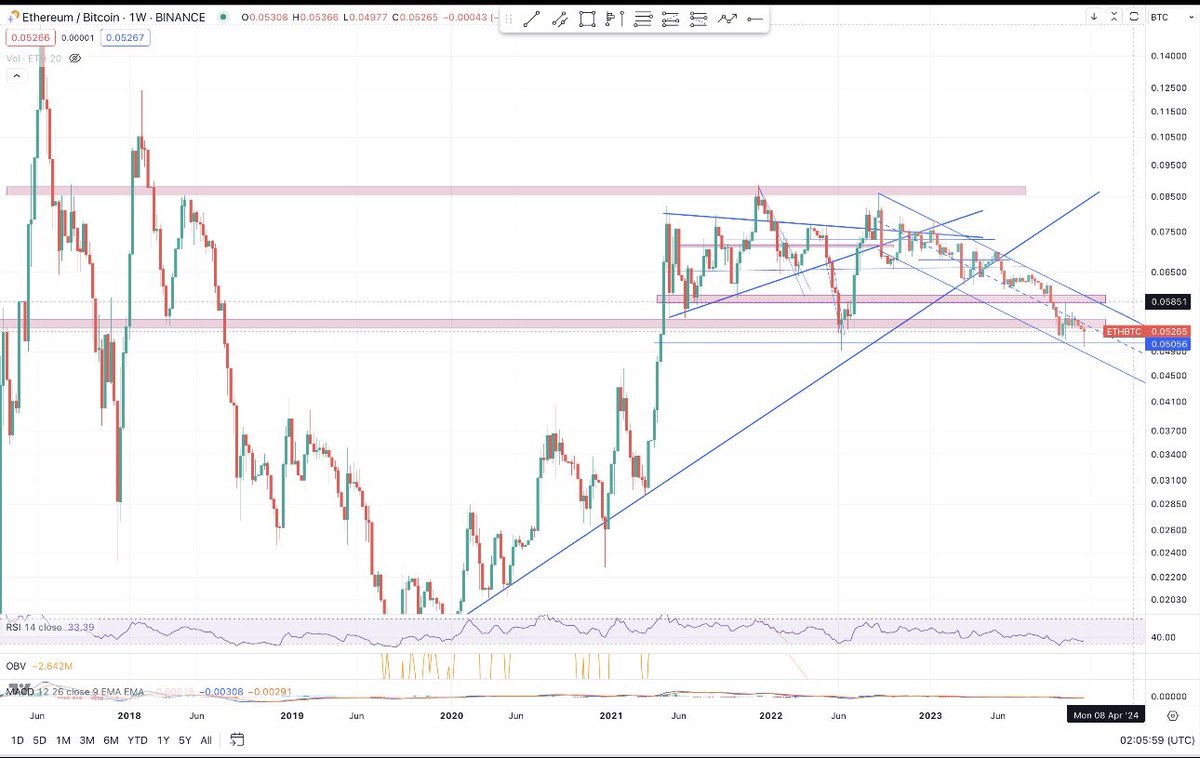Image resolution: width=1200 pixels, height=758 pixels.
Task: Set time range to 1Y
Action: (x=164, y=740)
